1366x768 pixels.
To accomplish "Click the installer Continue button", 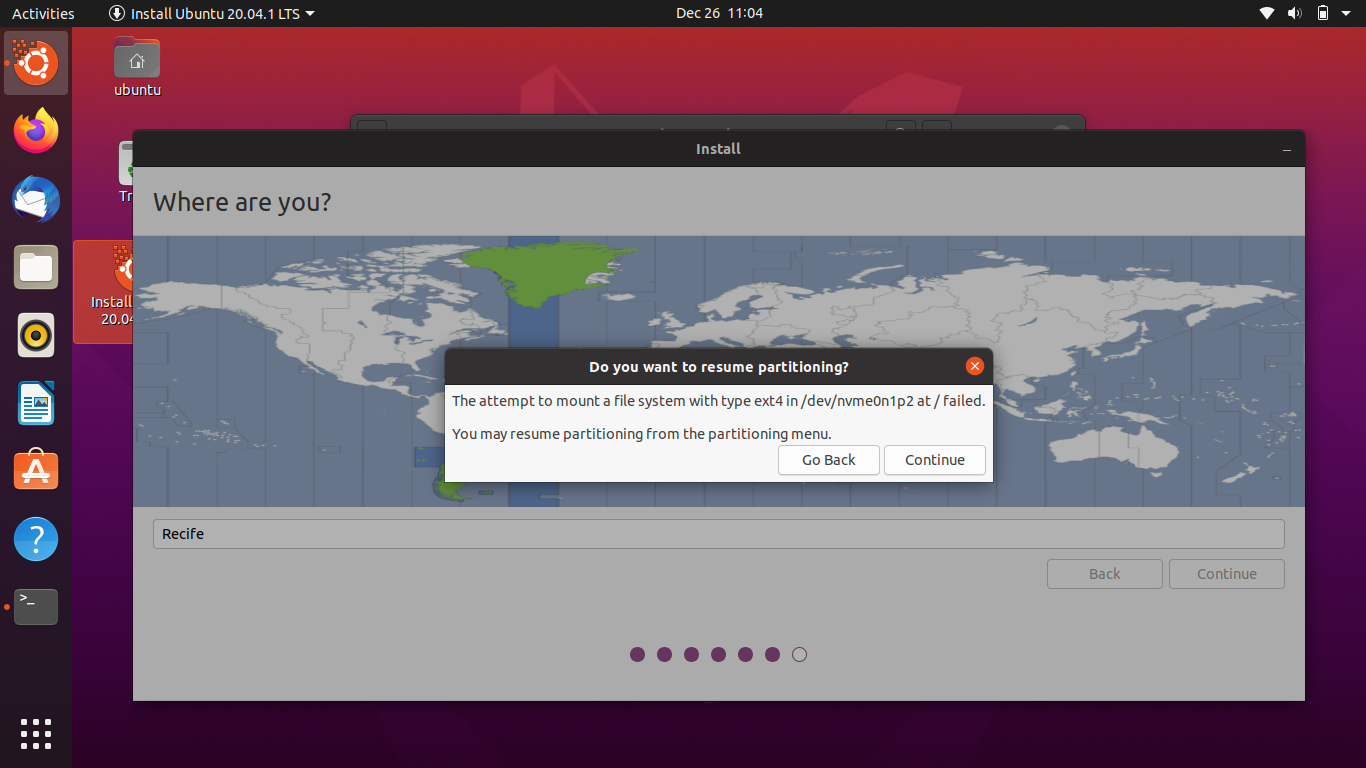I will (x=1227, y=574).
